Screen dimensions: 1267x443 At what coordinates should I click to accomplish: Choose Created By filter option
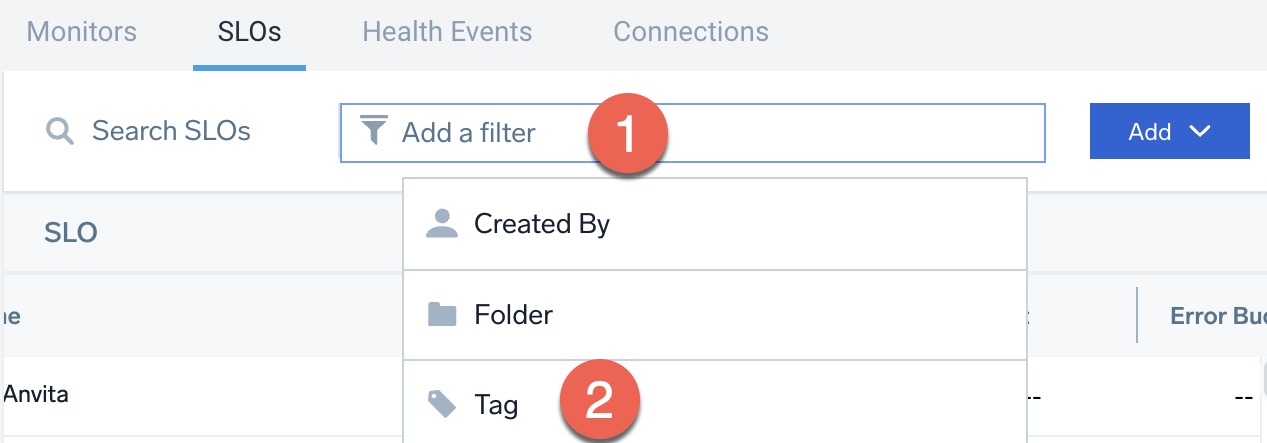[541, 224]
